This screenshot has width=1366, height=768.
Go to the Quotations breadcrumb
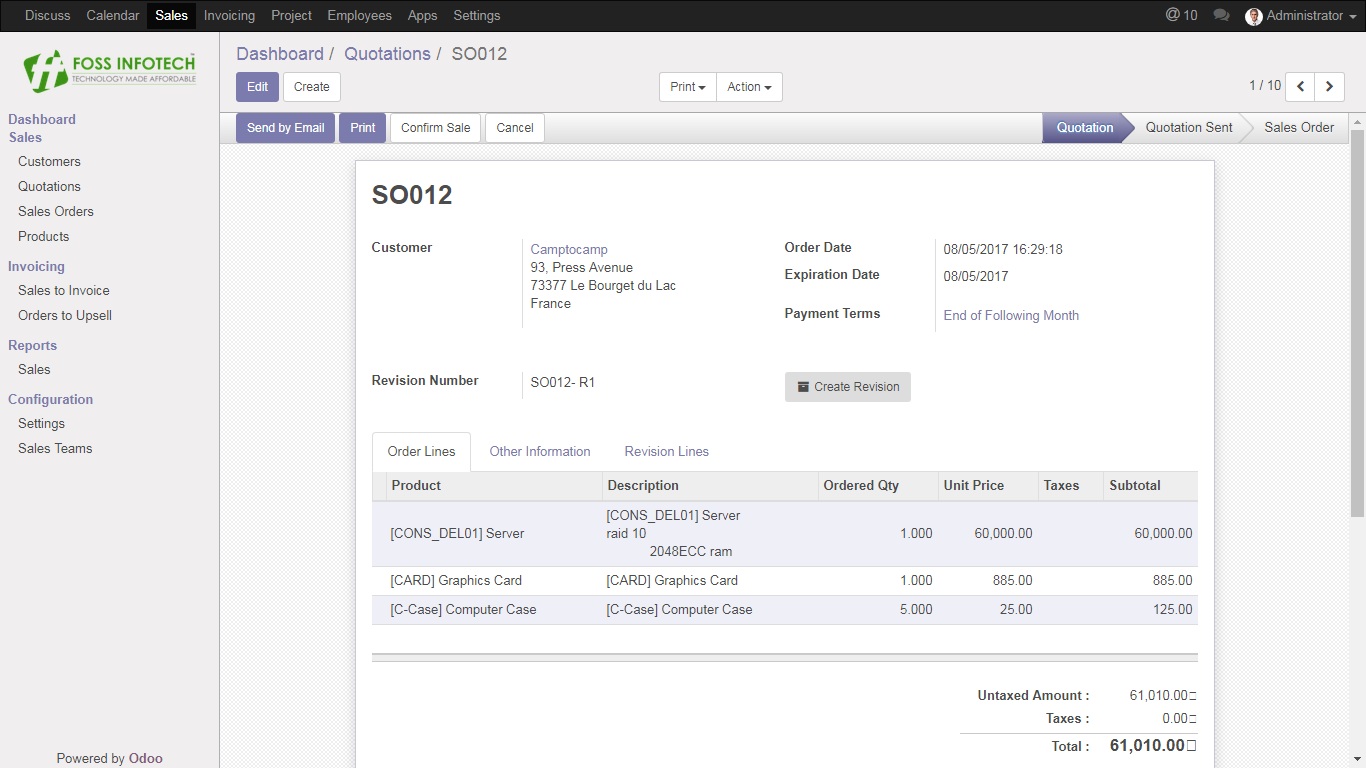click(387, 54)
